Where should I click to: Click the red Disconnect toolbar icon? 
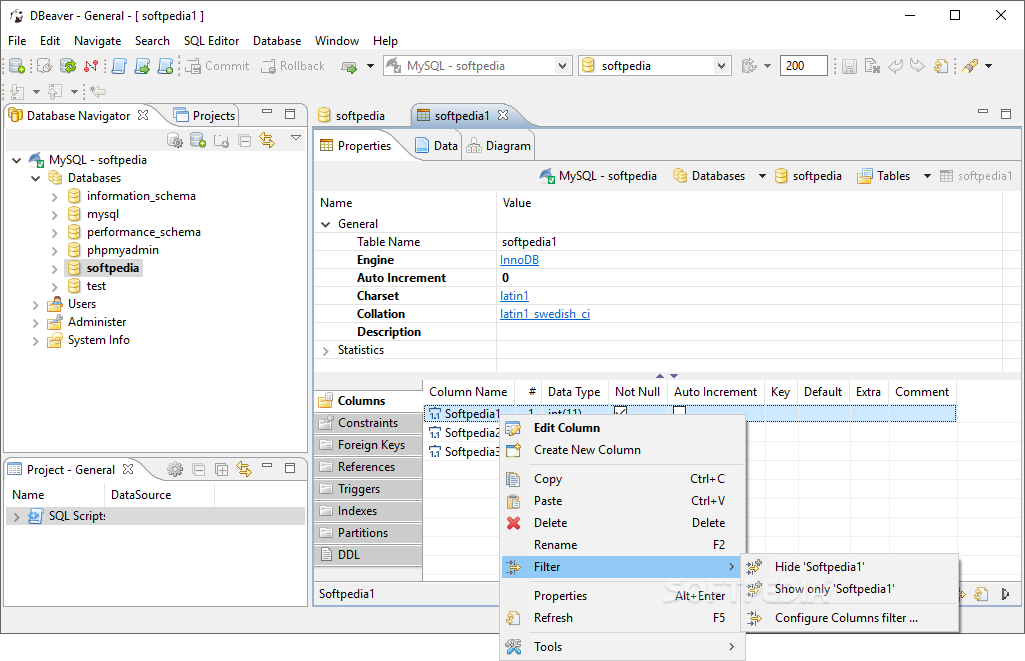[91, 66]
